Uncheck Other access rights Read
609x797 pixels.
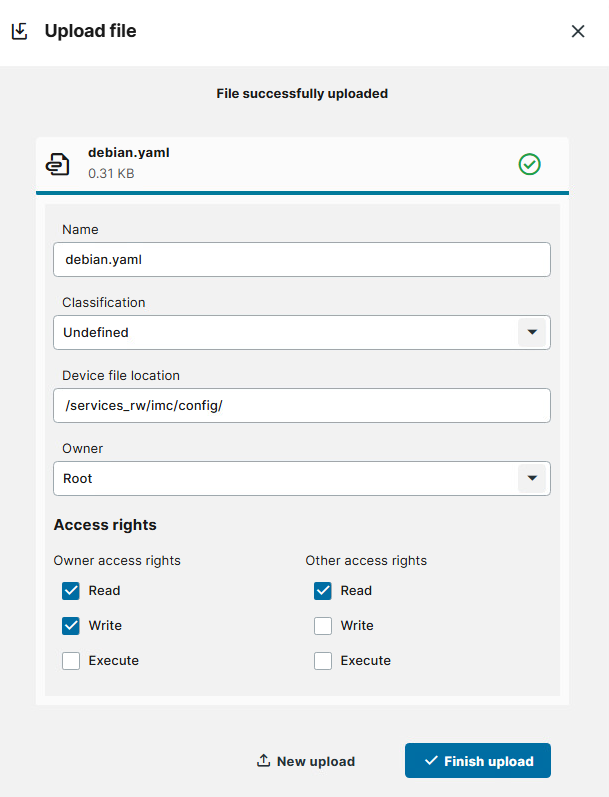pos(323,591)
